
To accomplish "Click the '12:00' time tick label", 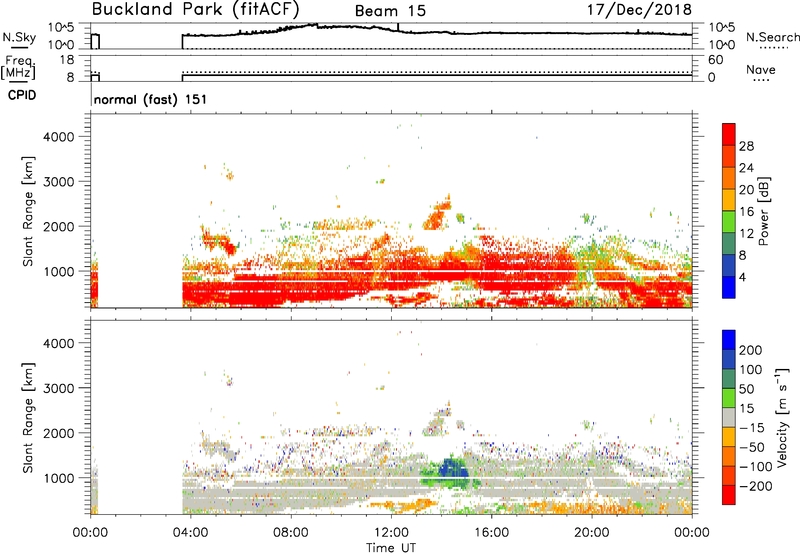I will [x=391, y=533].
